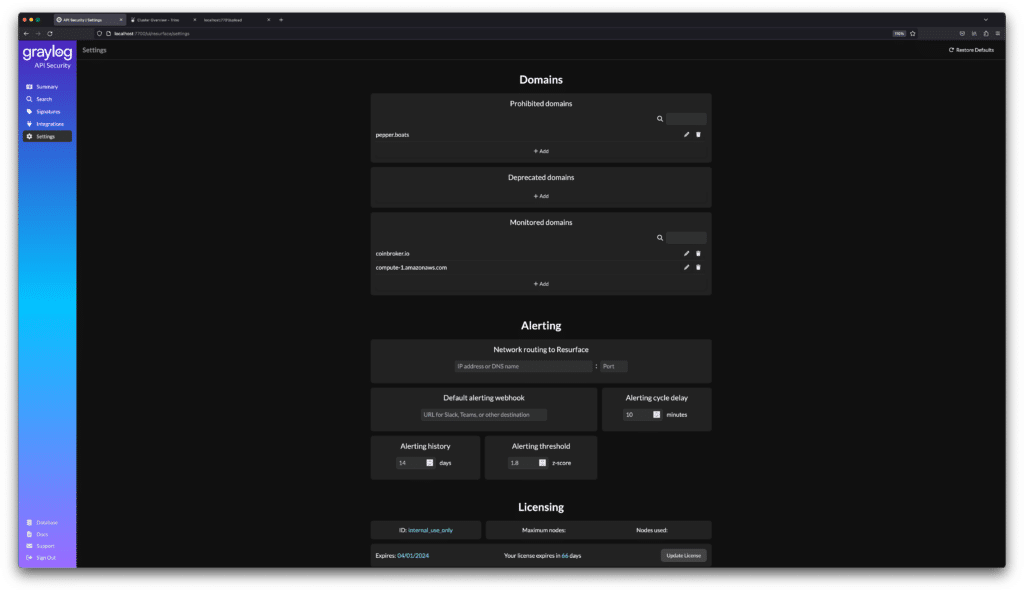Add a new deprecated domain

(541, 196)
